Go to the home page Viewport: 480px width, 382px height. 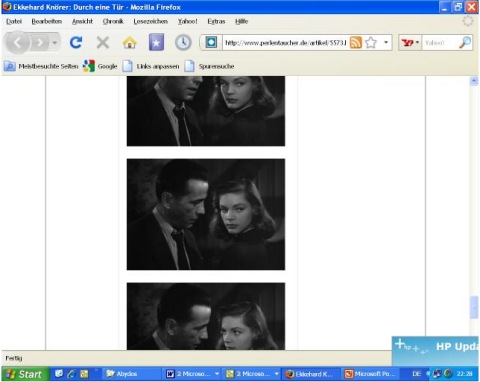tap(129, 43)
